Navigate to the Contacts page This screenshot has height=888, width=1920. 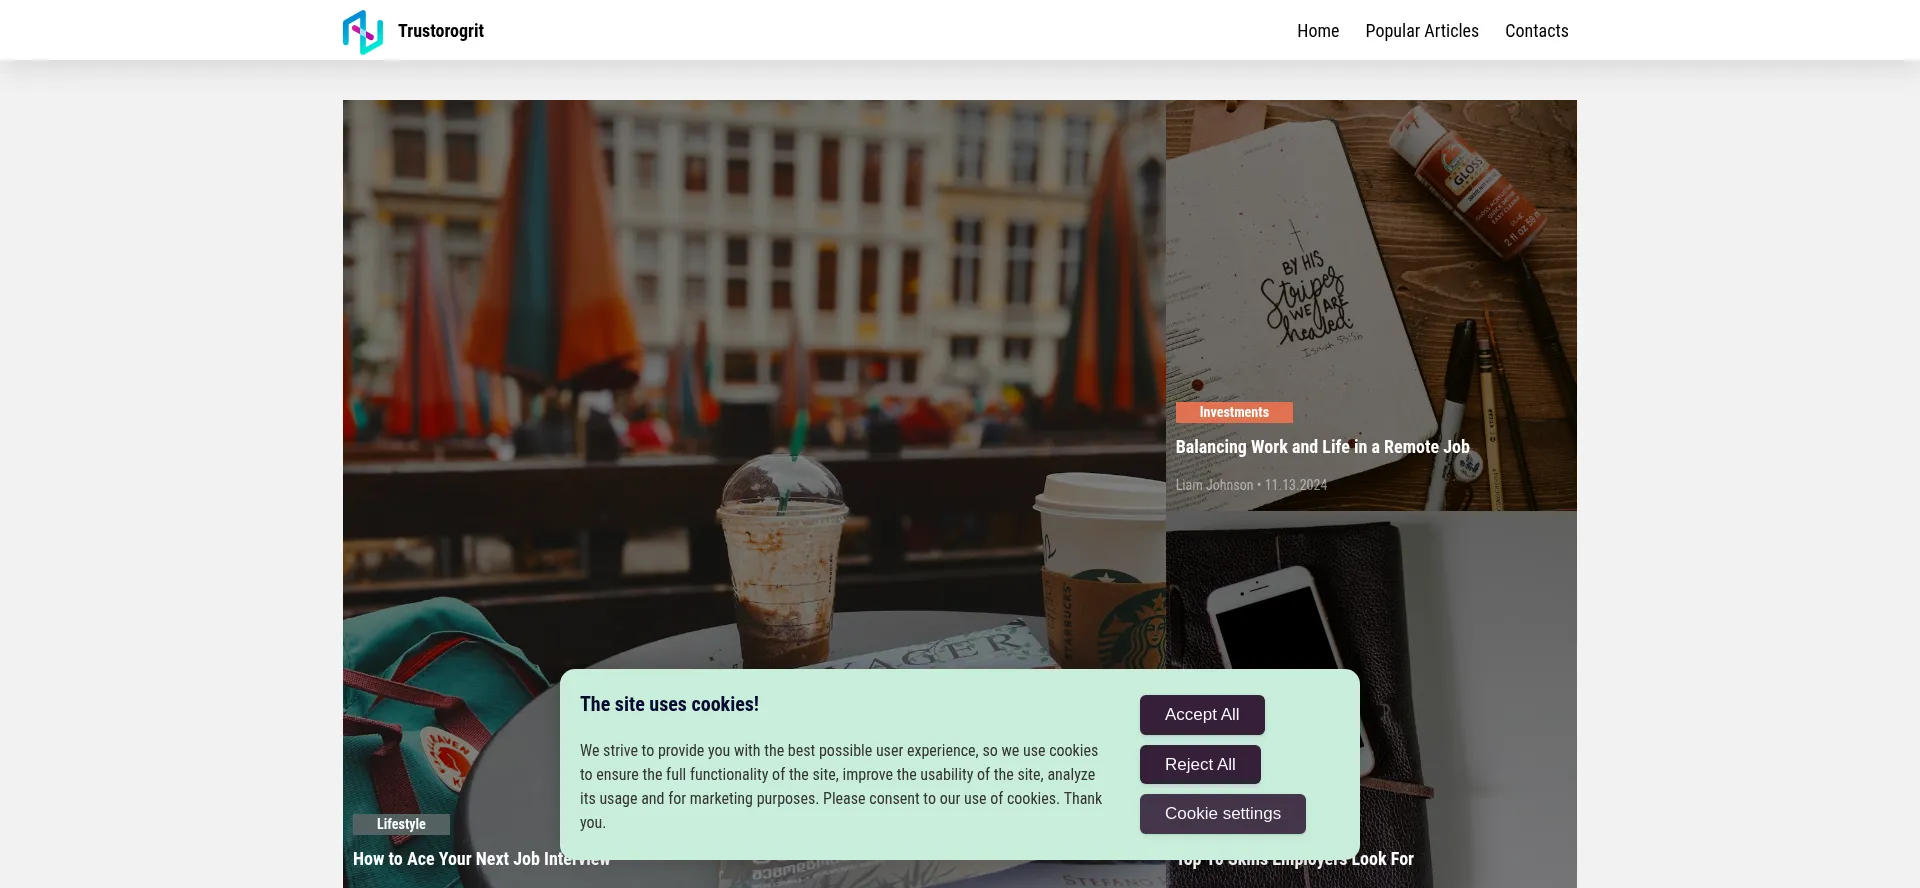[1537, 31]
